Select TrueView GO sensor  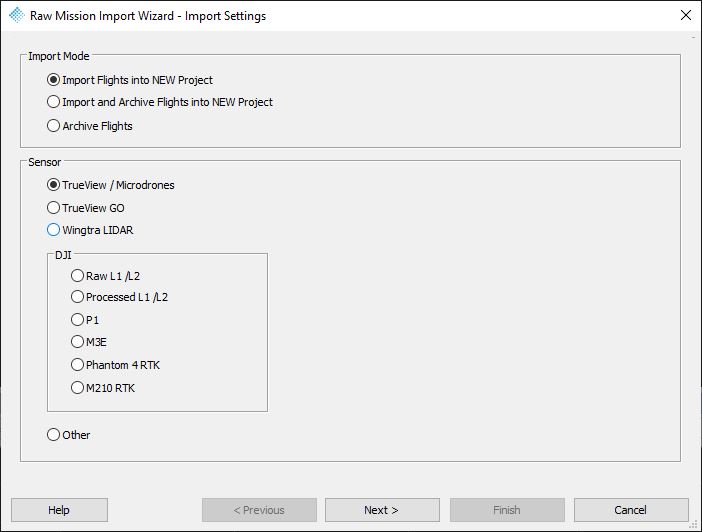(86, 208)
